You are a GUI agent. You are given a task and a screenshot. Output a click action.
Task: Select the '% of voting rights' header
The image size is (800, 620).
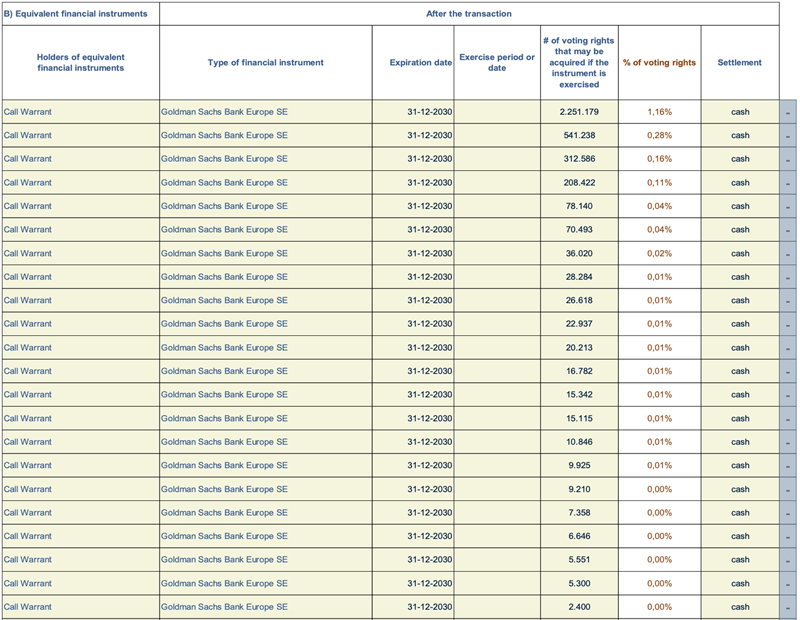pyautogui.click(x=659, y=62)
